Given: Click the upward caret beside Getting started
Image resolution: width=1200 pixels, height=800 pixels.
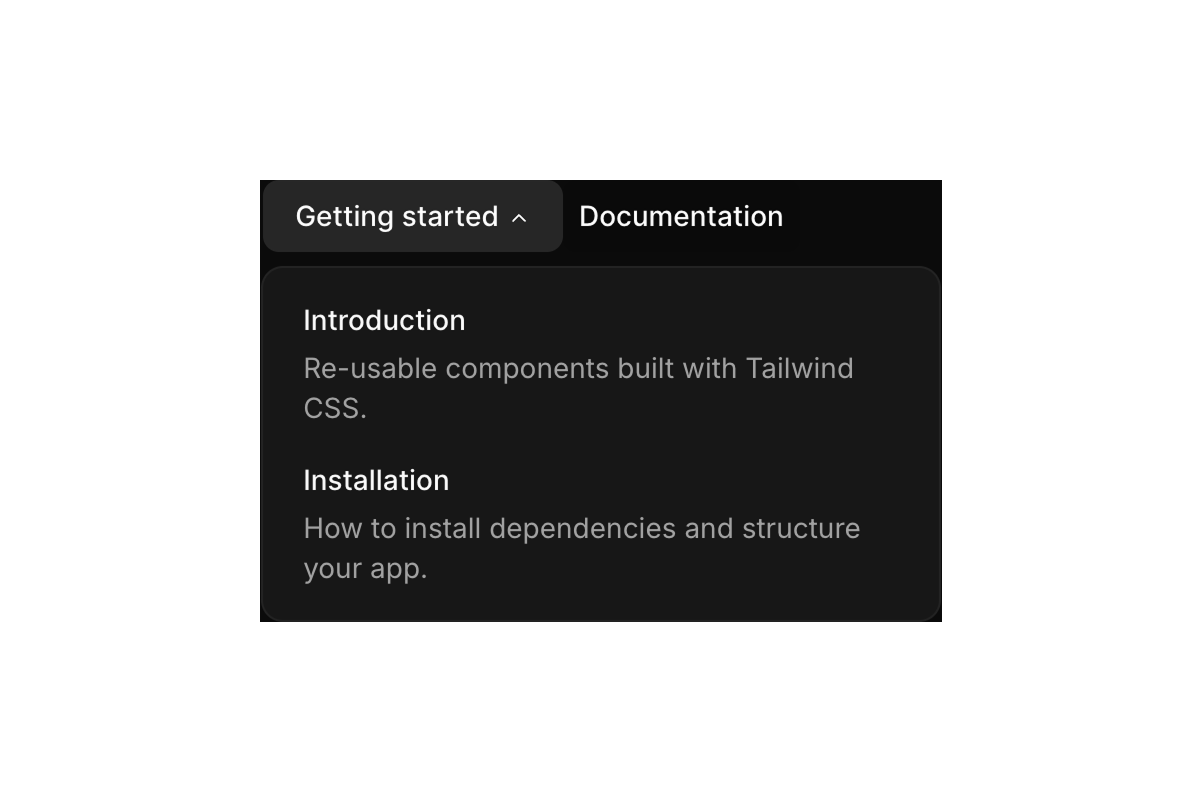Looking at the screenshot, I should tap(519, 217).
